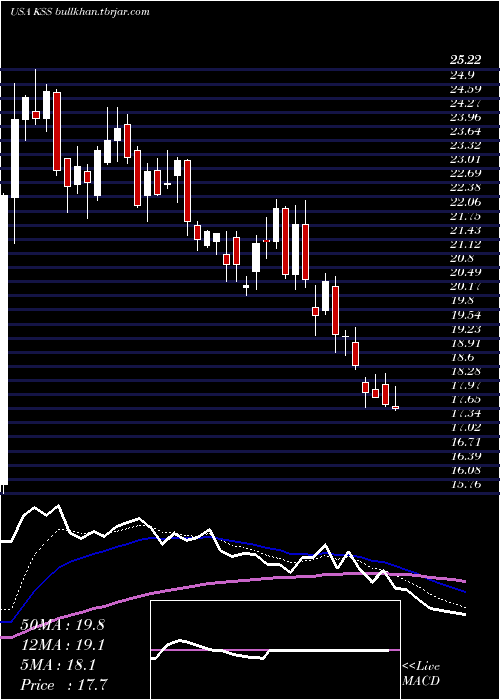Click the 25.22 price axis label
Screen dimensions: 500x700
466,61
